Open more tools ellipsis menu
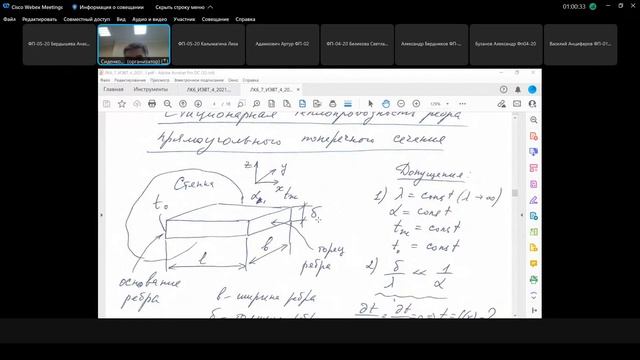 click(462, 104)
